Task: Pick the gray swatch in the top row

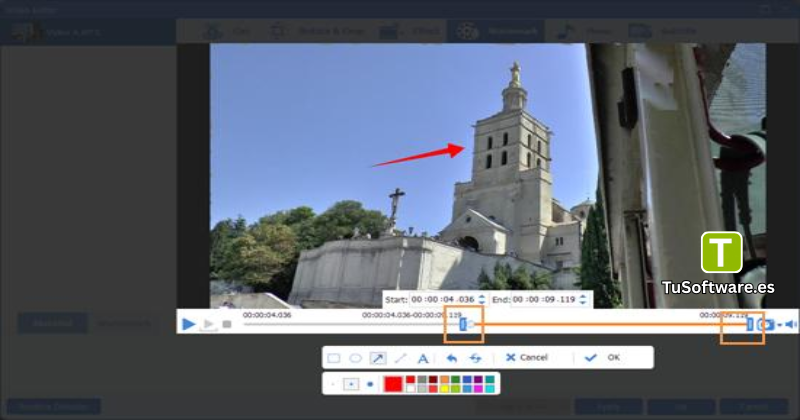Action: [422, 380]
